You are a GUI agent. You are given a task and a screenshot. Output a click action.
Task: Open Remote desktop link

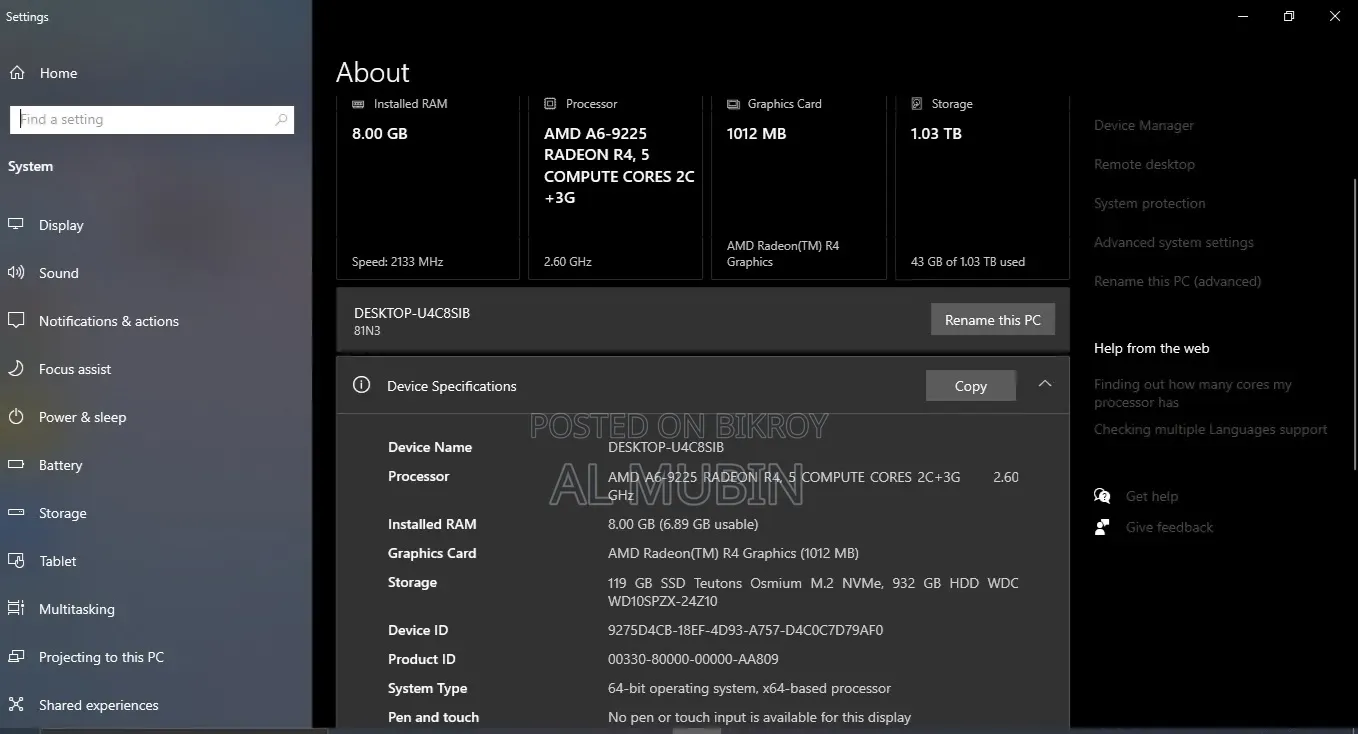pyautogui.click(x=1144, y=164)
